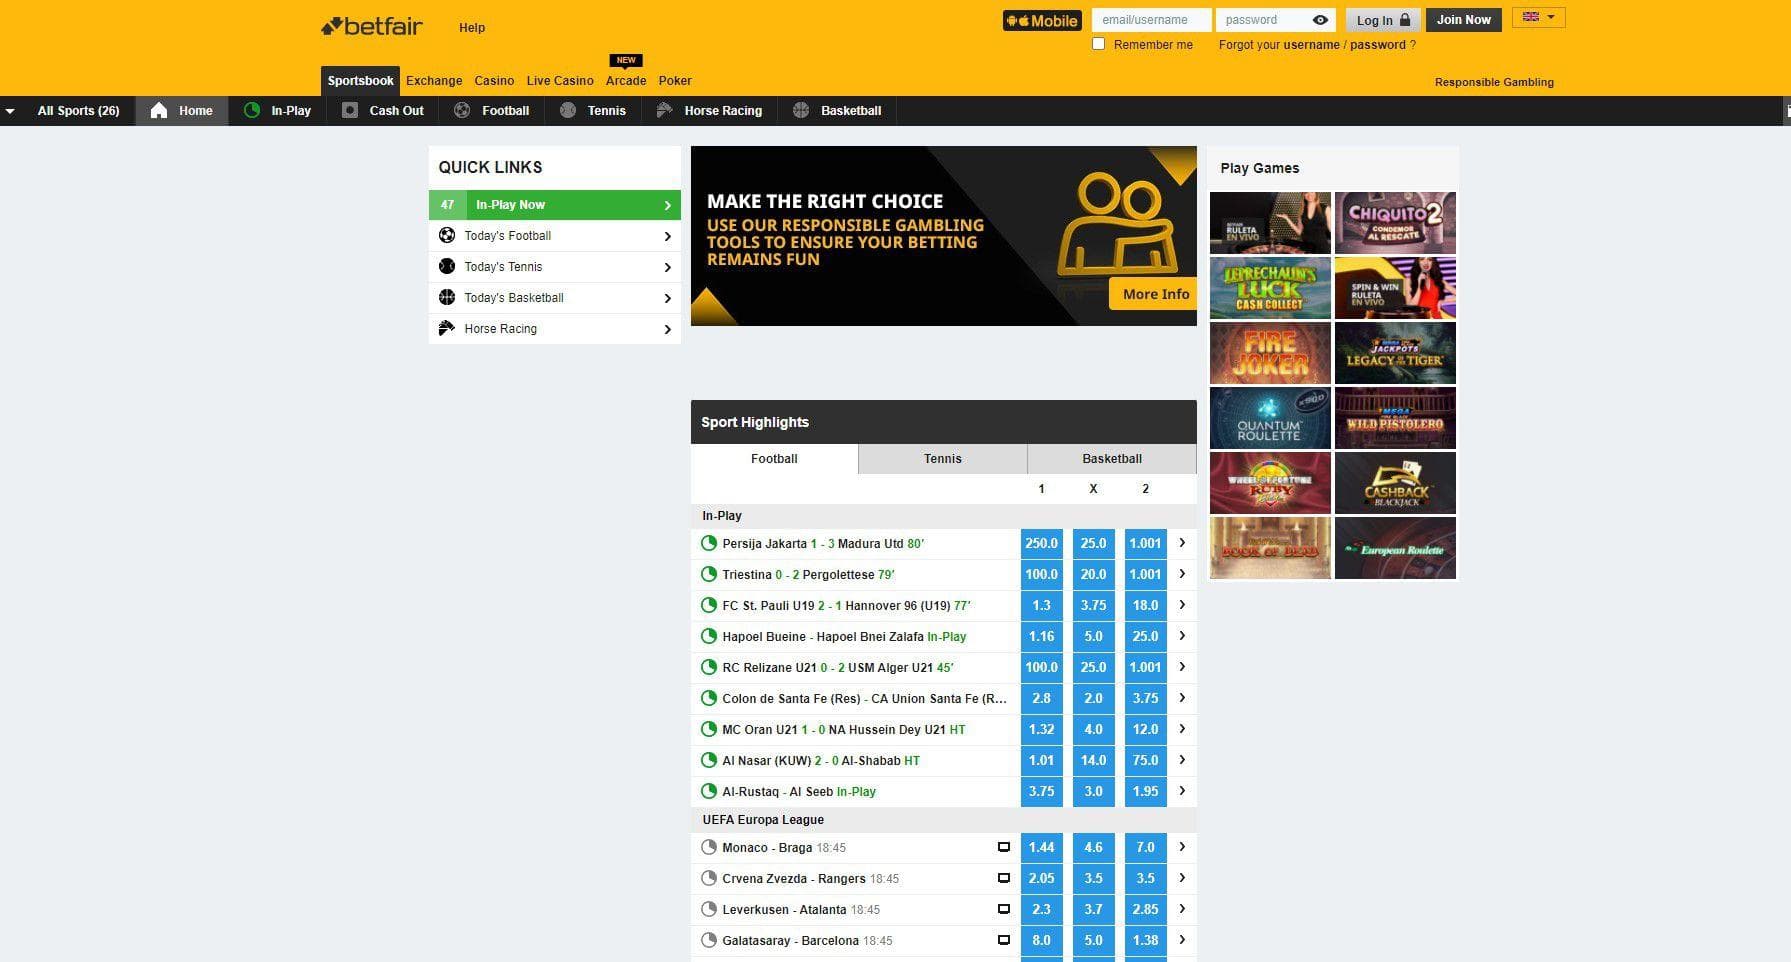Click the Home house icon in navbar
Viewport: 1791px width, 962px height.
pyautogui.click(x=159, y=111)
